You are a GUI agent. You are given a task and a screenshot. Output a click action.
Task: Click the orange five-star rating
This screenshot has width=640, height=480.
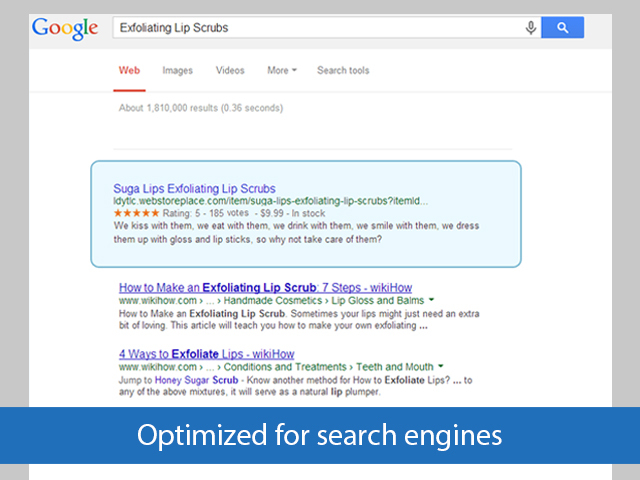136,213
